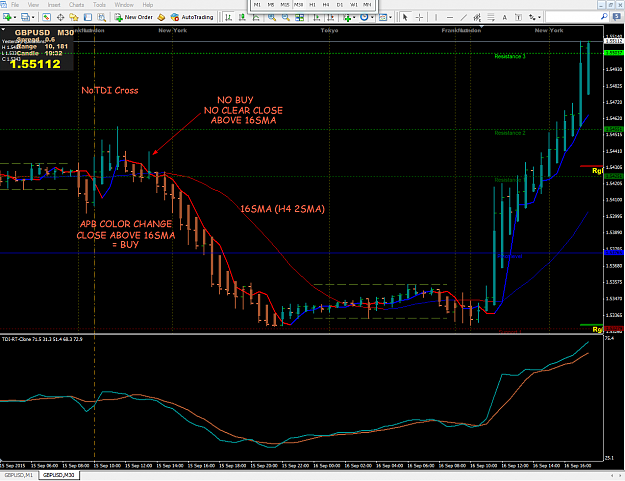Select the Cursor arrow tool

405,17
